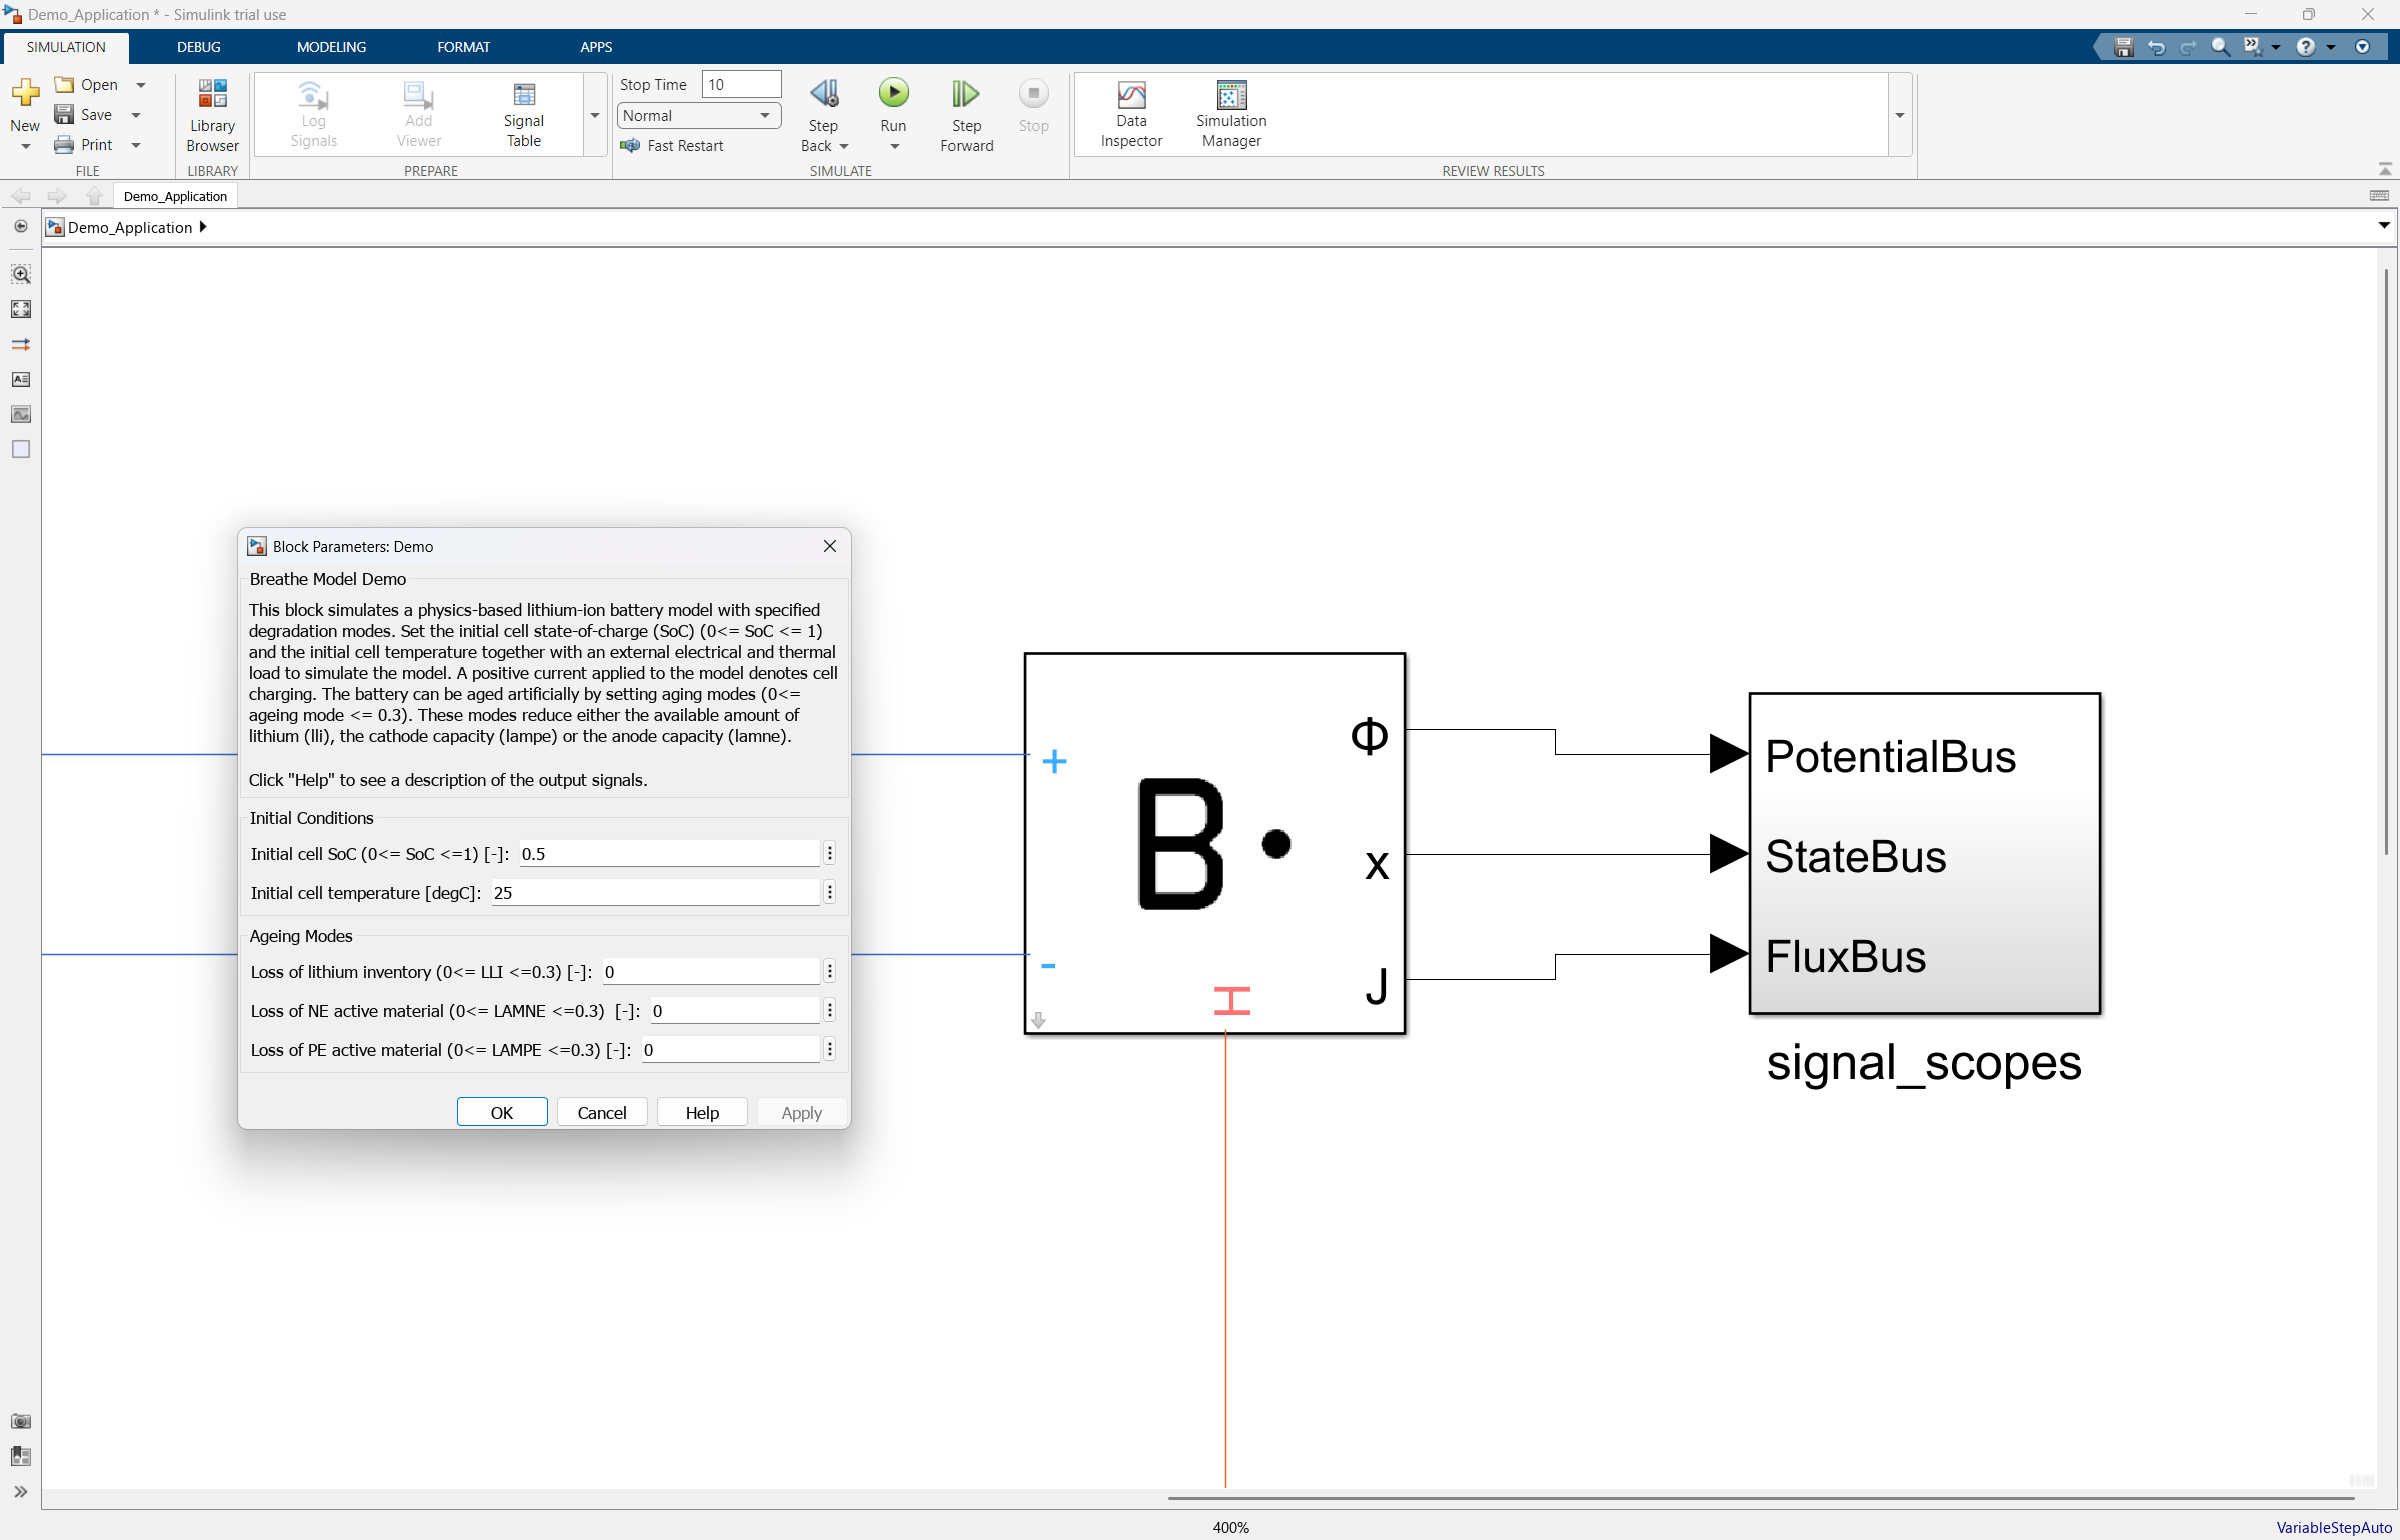Expand the palette double-chevron
2400x1540 pixels.
21,1492
